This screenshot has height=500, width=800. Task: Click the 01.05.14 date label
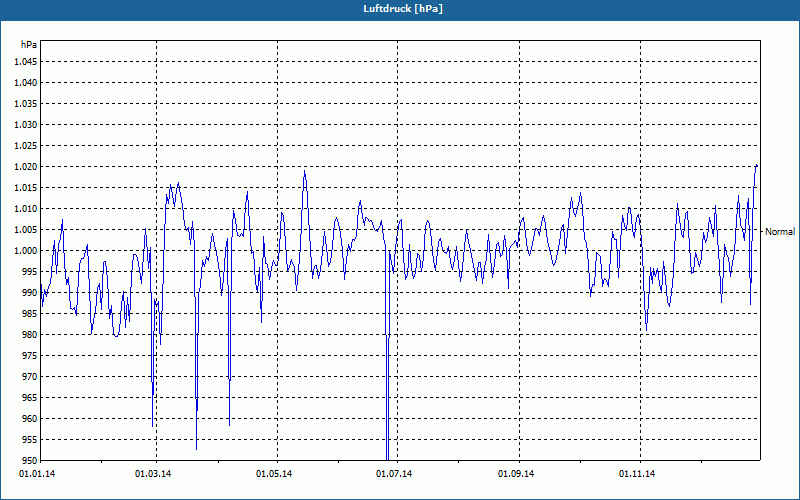coord(274,474)
